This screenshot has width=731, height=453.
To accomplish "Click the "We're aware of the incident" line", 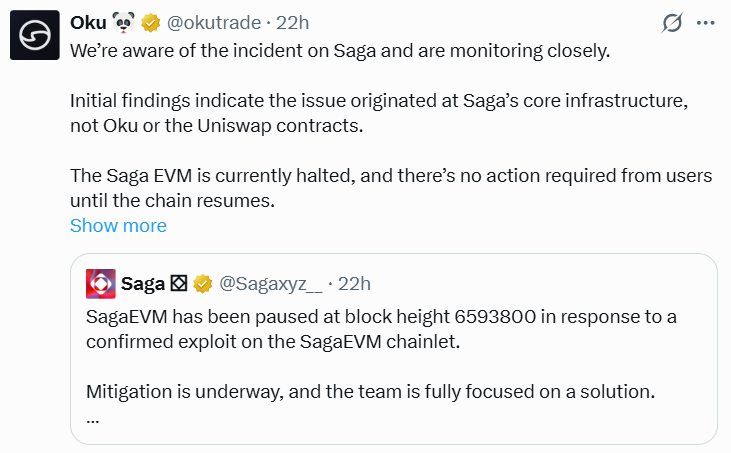I will pyautogui.click(x=339, y=50).
